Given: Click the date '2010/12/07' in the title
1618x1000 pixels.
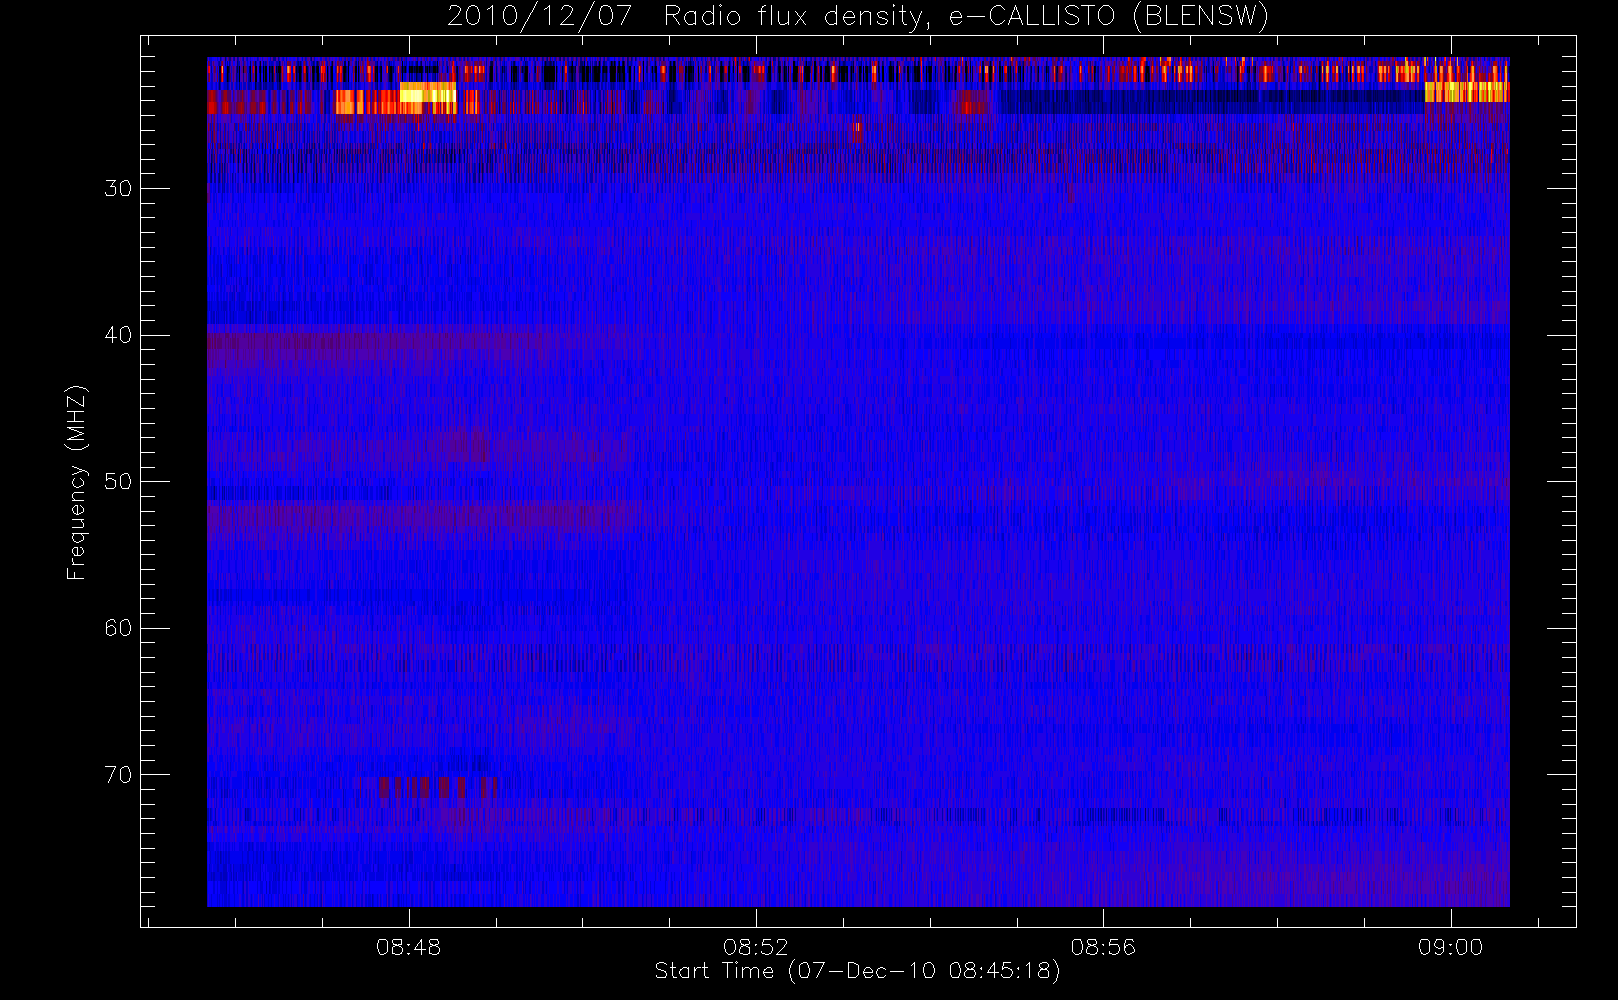Looking at the screenshot, I should point(539,16).
